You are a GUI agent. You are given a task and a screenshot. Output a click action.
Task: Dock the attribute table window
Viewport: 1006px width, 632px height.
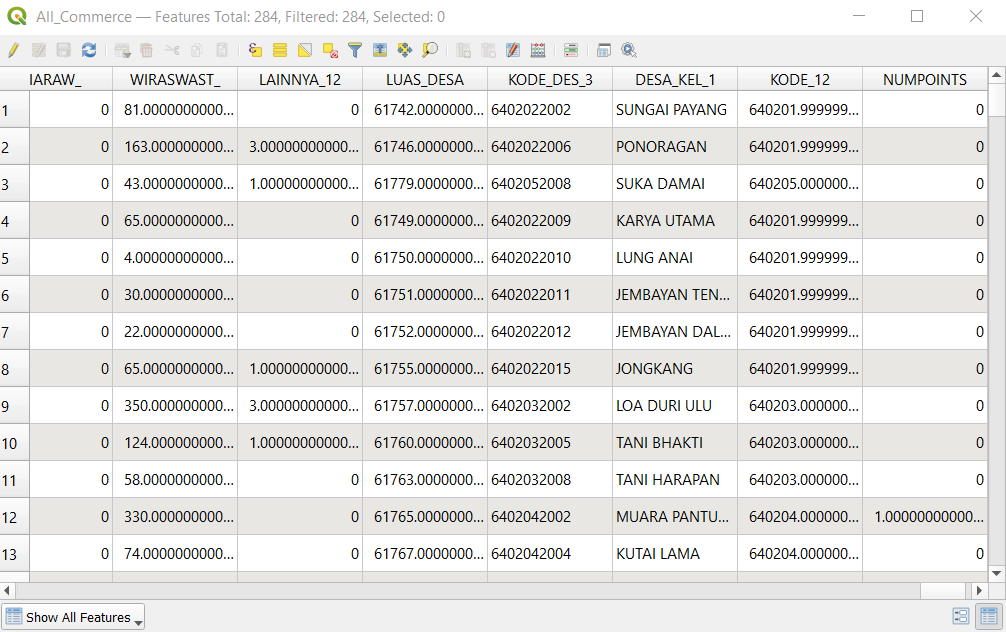(604, 50)
